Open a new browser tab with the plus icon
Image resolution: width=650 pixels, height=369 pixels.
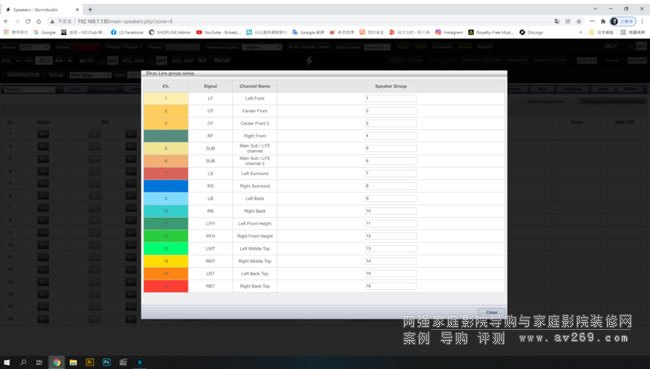(x=90, y=10)
